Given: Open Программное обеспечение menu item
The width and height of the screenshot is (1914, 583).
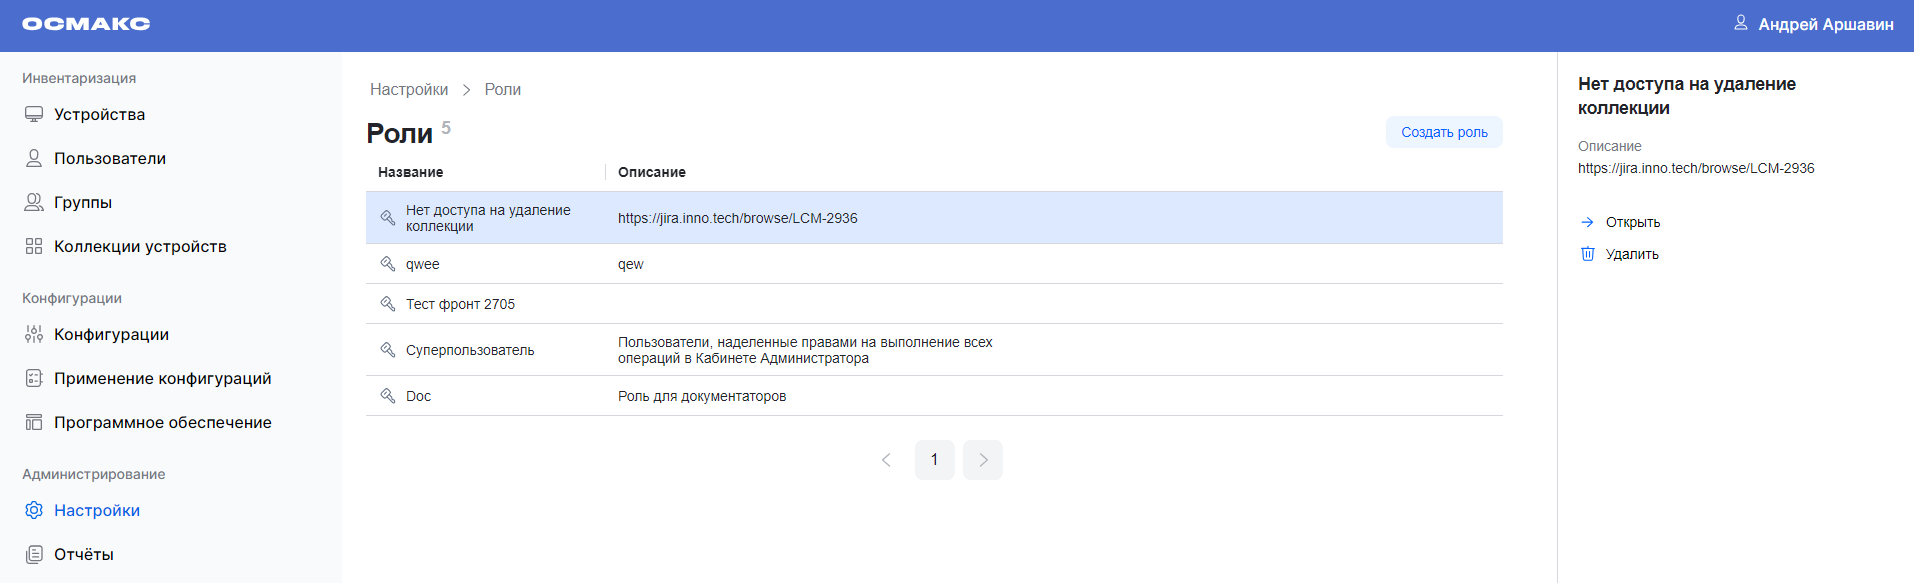Looking at the screenshot, I should tap(162, 422).
